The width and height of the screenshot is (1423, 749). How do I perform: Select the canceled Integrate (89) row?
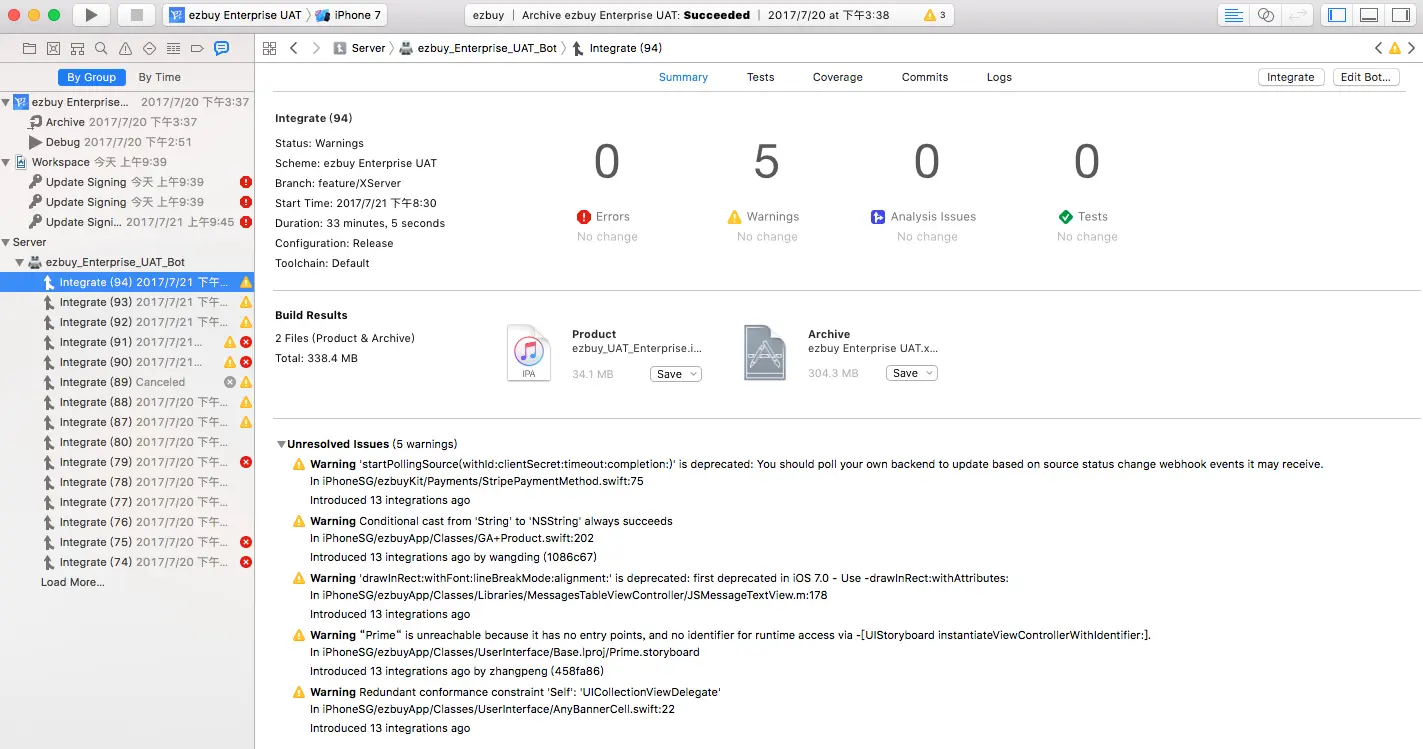(x=127, y=382)
